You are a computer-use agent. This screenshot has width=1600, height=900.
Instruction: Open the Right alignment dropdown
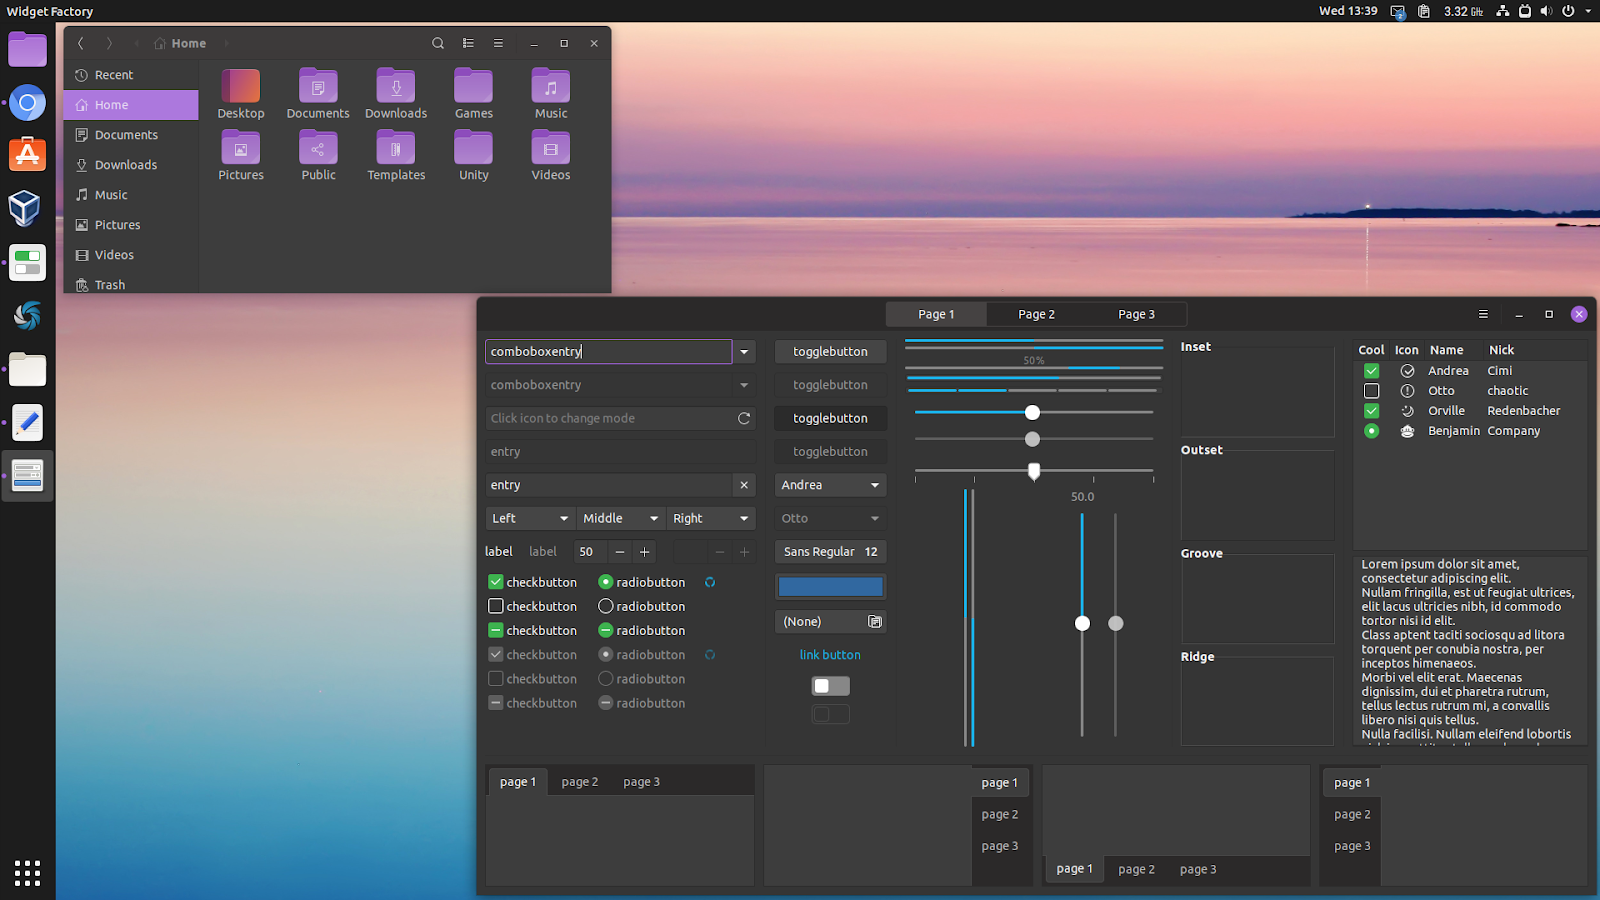pyautogui.click(x=711, y=518)
